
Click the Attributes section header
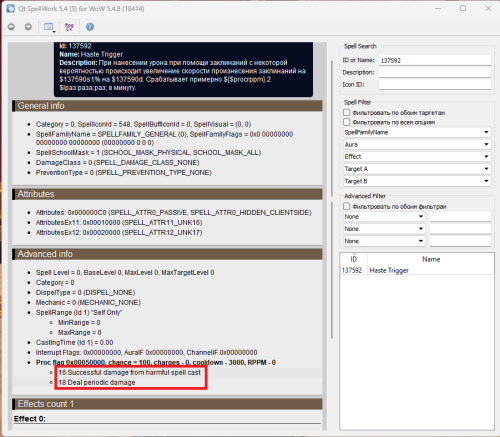tap(167, 194)
